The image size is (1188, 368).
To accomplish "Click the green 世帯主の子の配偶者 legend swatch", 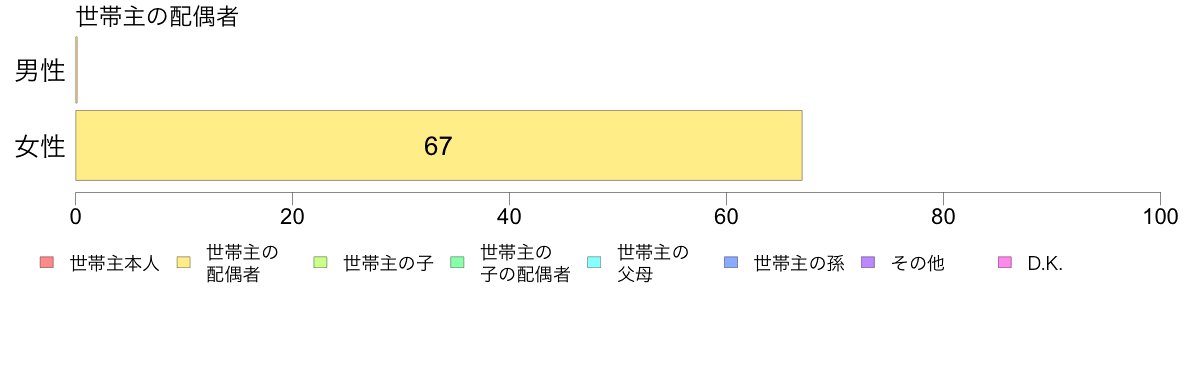I will coord(457,263).
